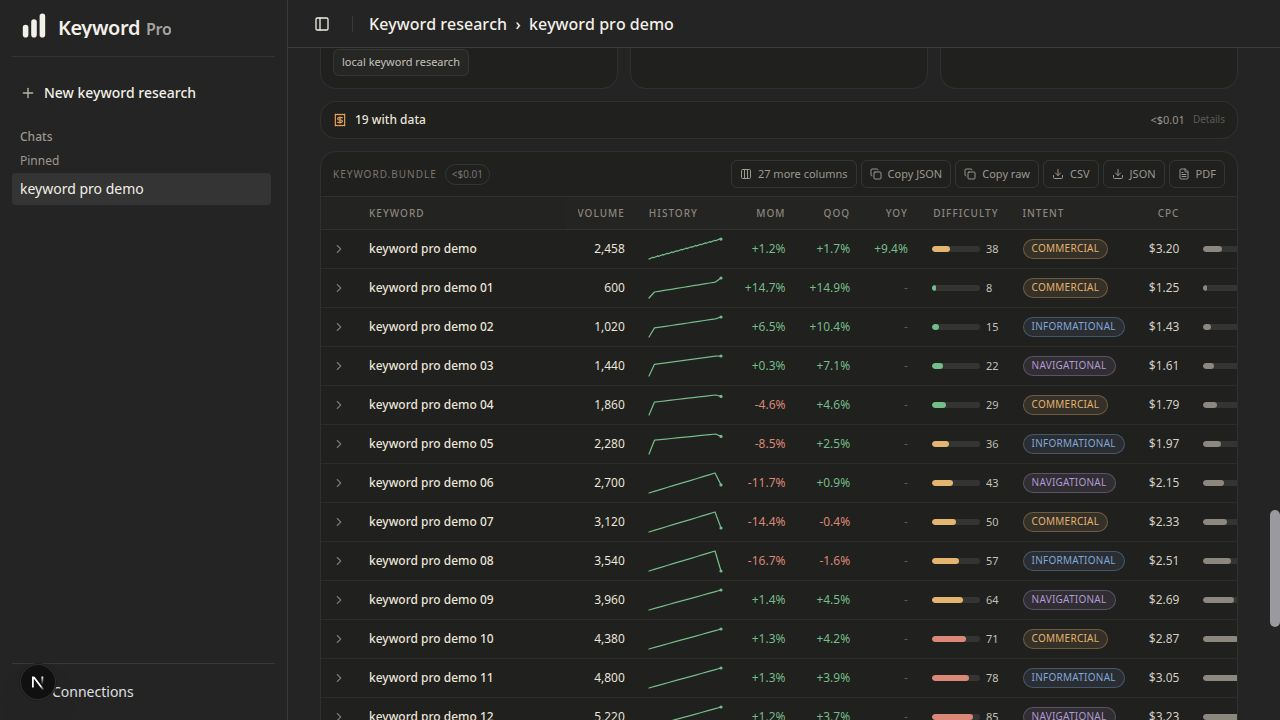The height and width of the screenshot is (720, 1280).
Task: Click the -16.7% MoM value
Action: coord(767,561)
